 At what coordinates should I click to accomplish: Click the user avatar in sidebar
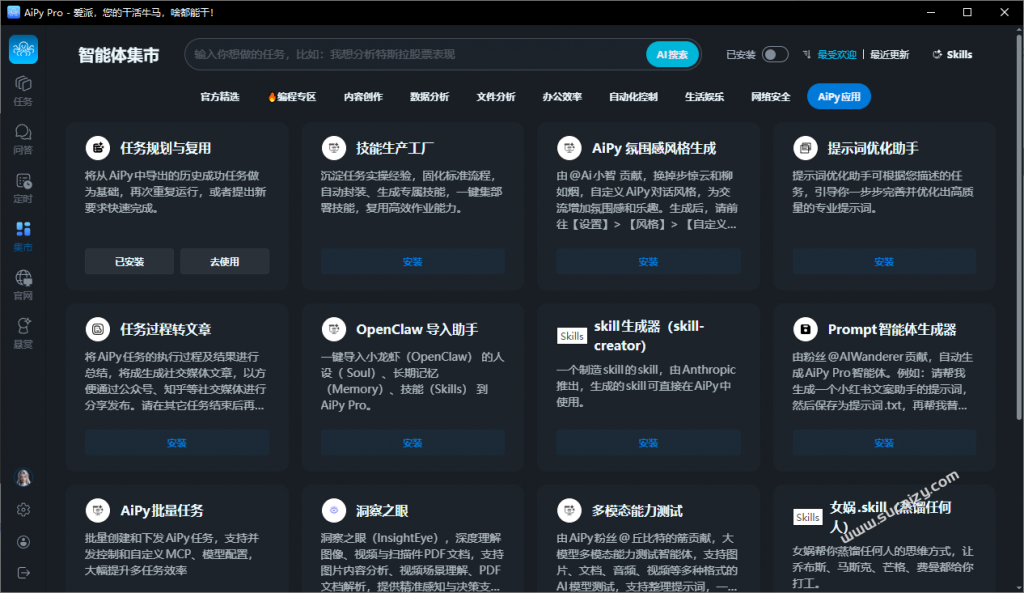(x=24, y=477)
